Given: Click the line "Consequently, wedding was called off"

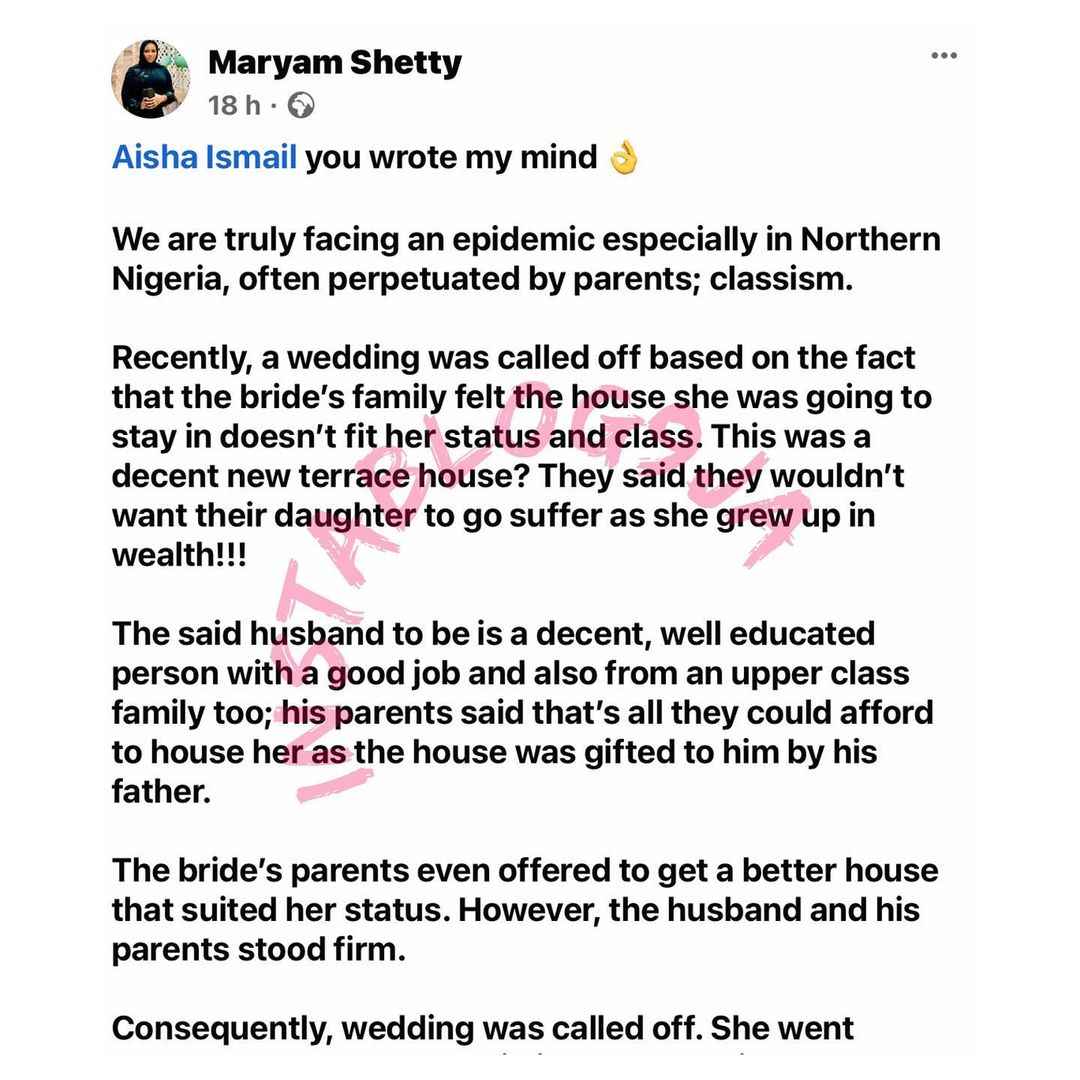Looking at the screenshot, I should point(408,1028).
